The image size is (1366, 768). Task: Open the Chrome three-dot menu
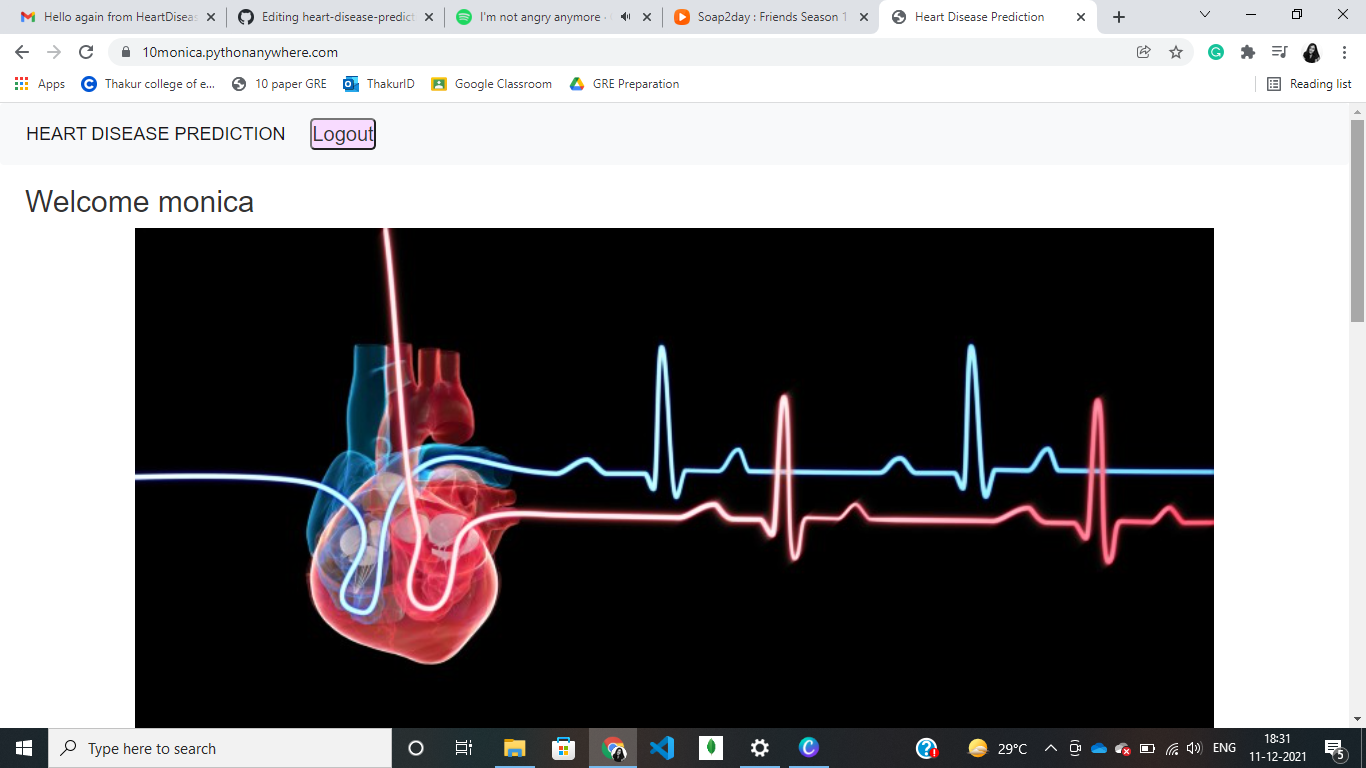(x=1343, y=50)
